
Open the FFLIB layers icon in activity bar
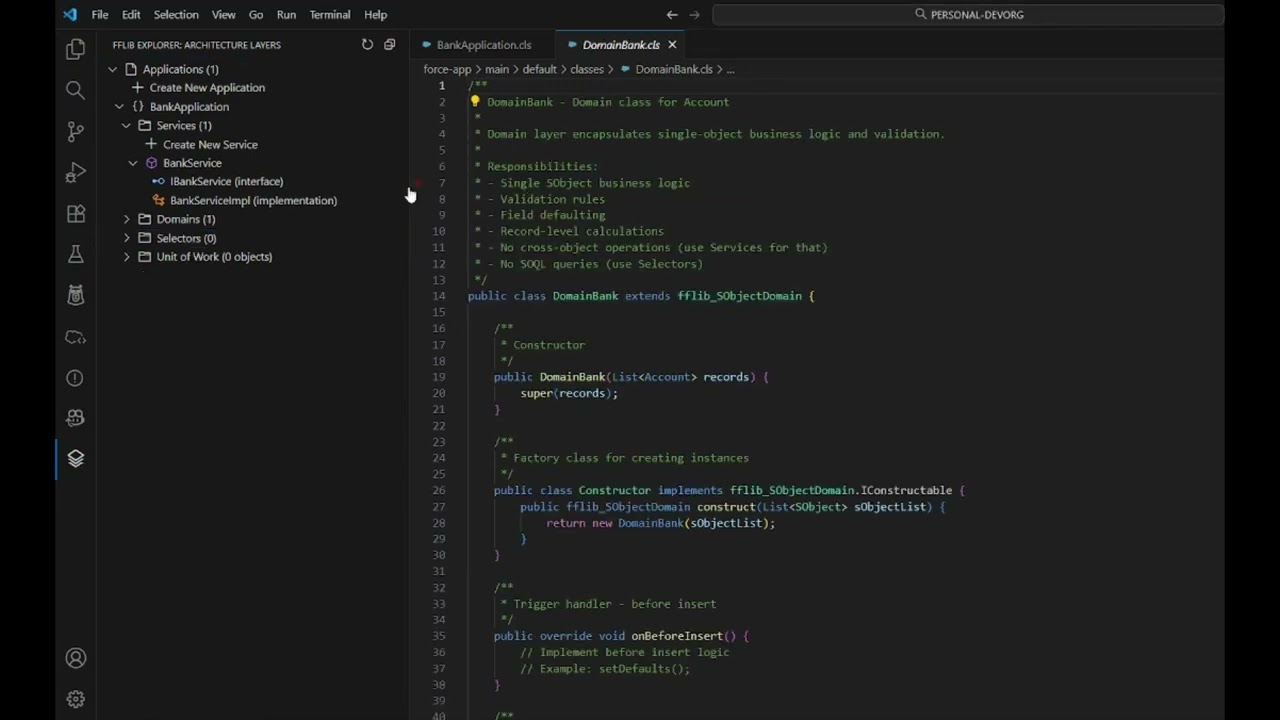tap(75, 459)
